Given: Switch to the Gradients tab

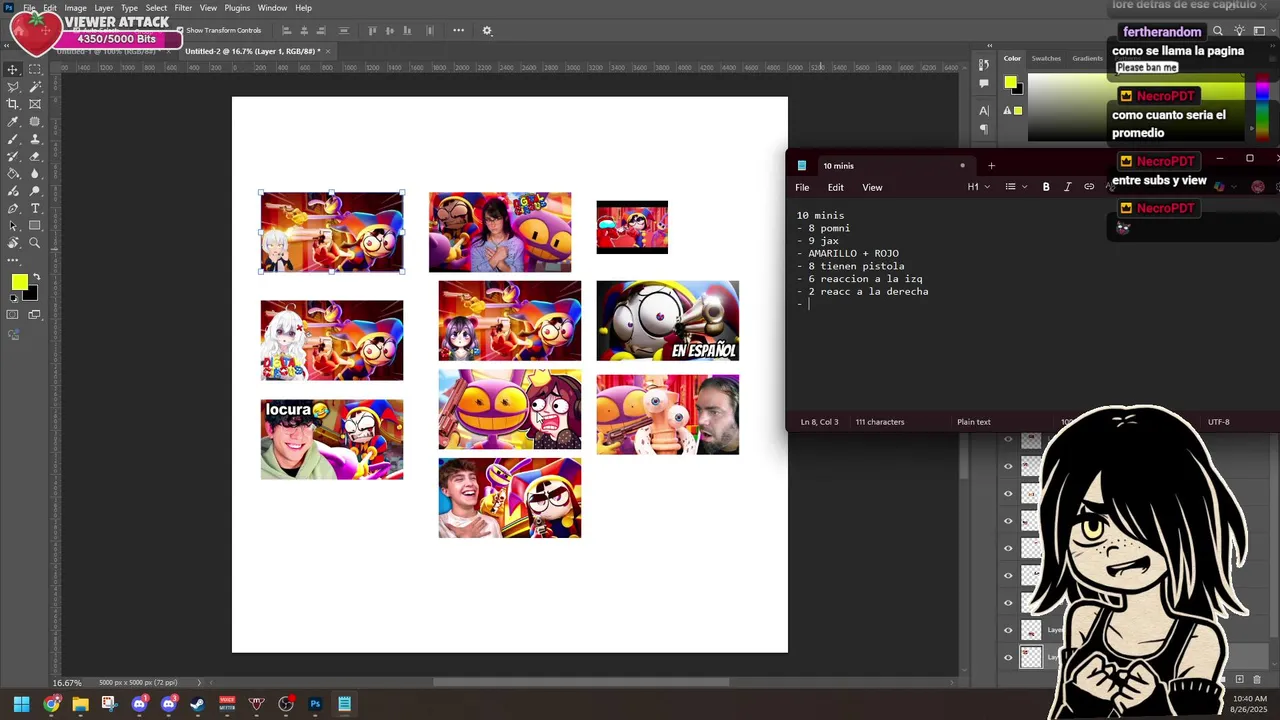Looking at the screenshot, I should 1087,58.
